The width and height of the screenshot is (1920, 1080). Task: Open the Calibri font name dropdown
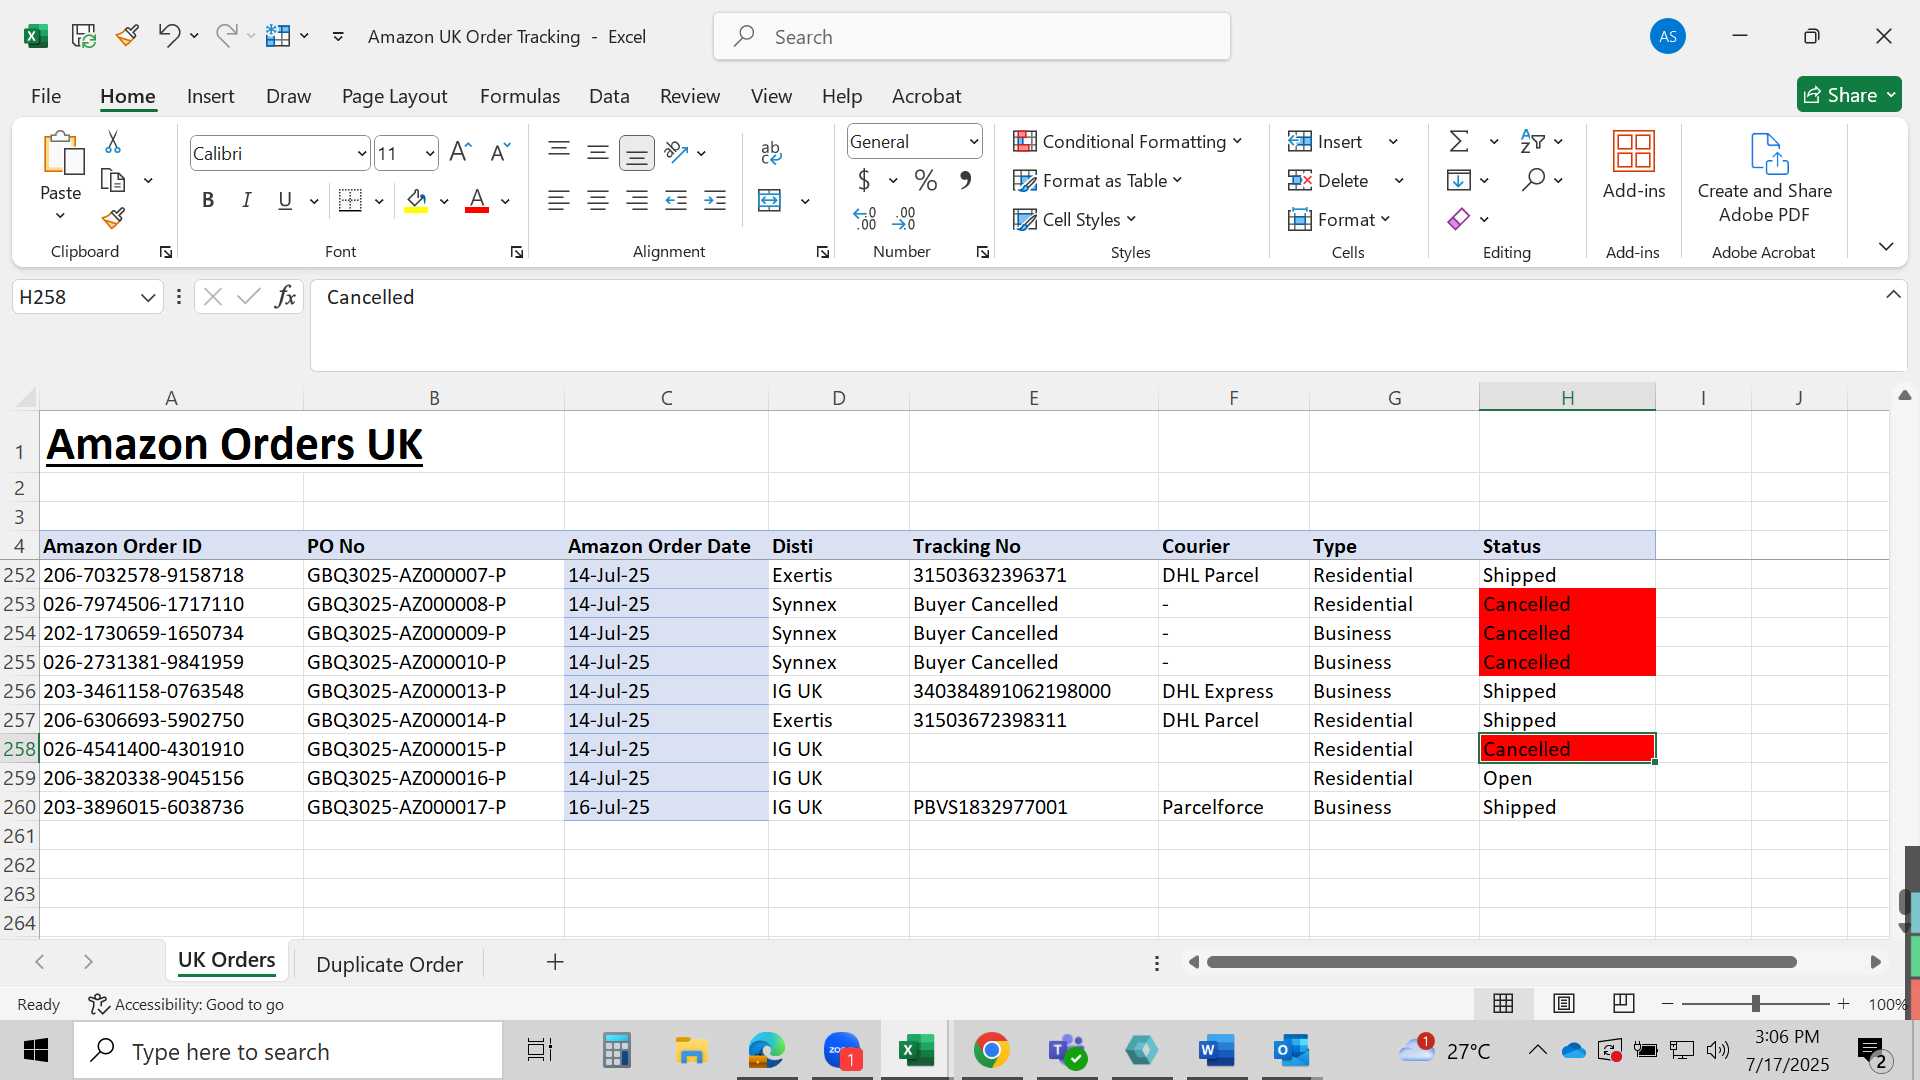tap(361, 153)
